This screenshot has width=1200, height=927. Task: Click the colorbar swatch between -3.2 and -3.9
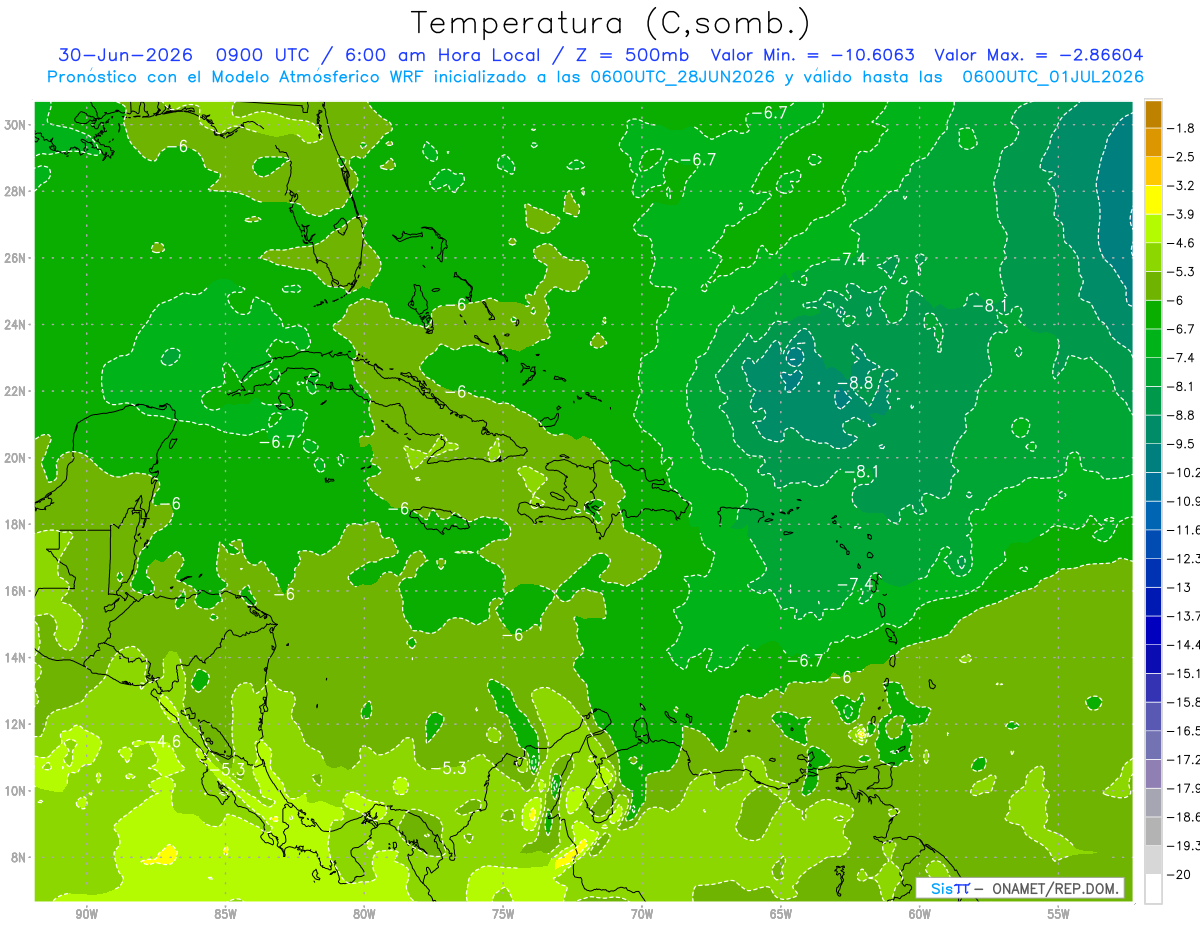click(1153, 200)
